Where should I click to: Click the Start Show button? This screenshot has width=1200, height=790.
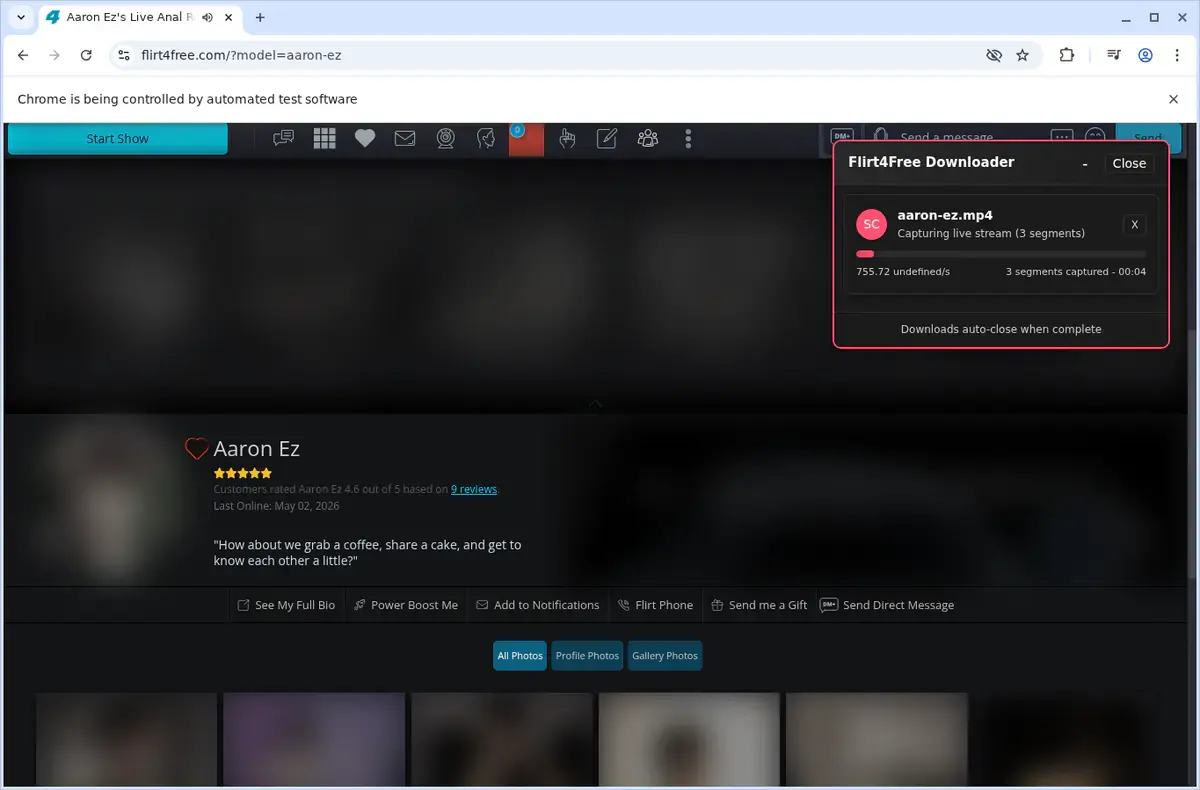pyautogui.click(x=117, y=139)
